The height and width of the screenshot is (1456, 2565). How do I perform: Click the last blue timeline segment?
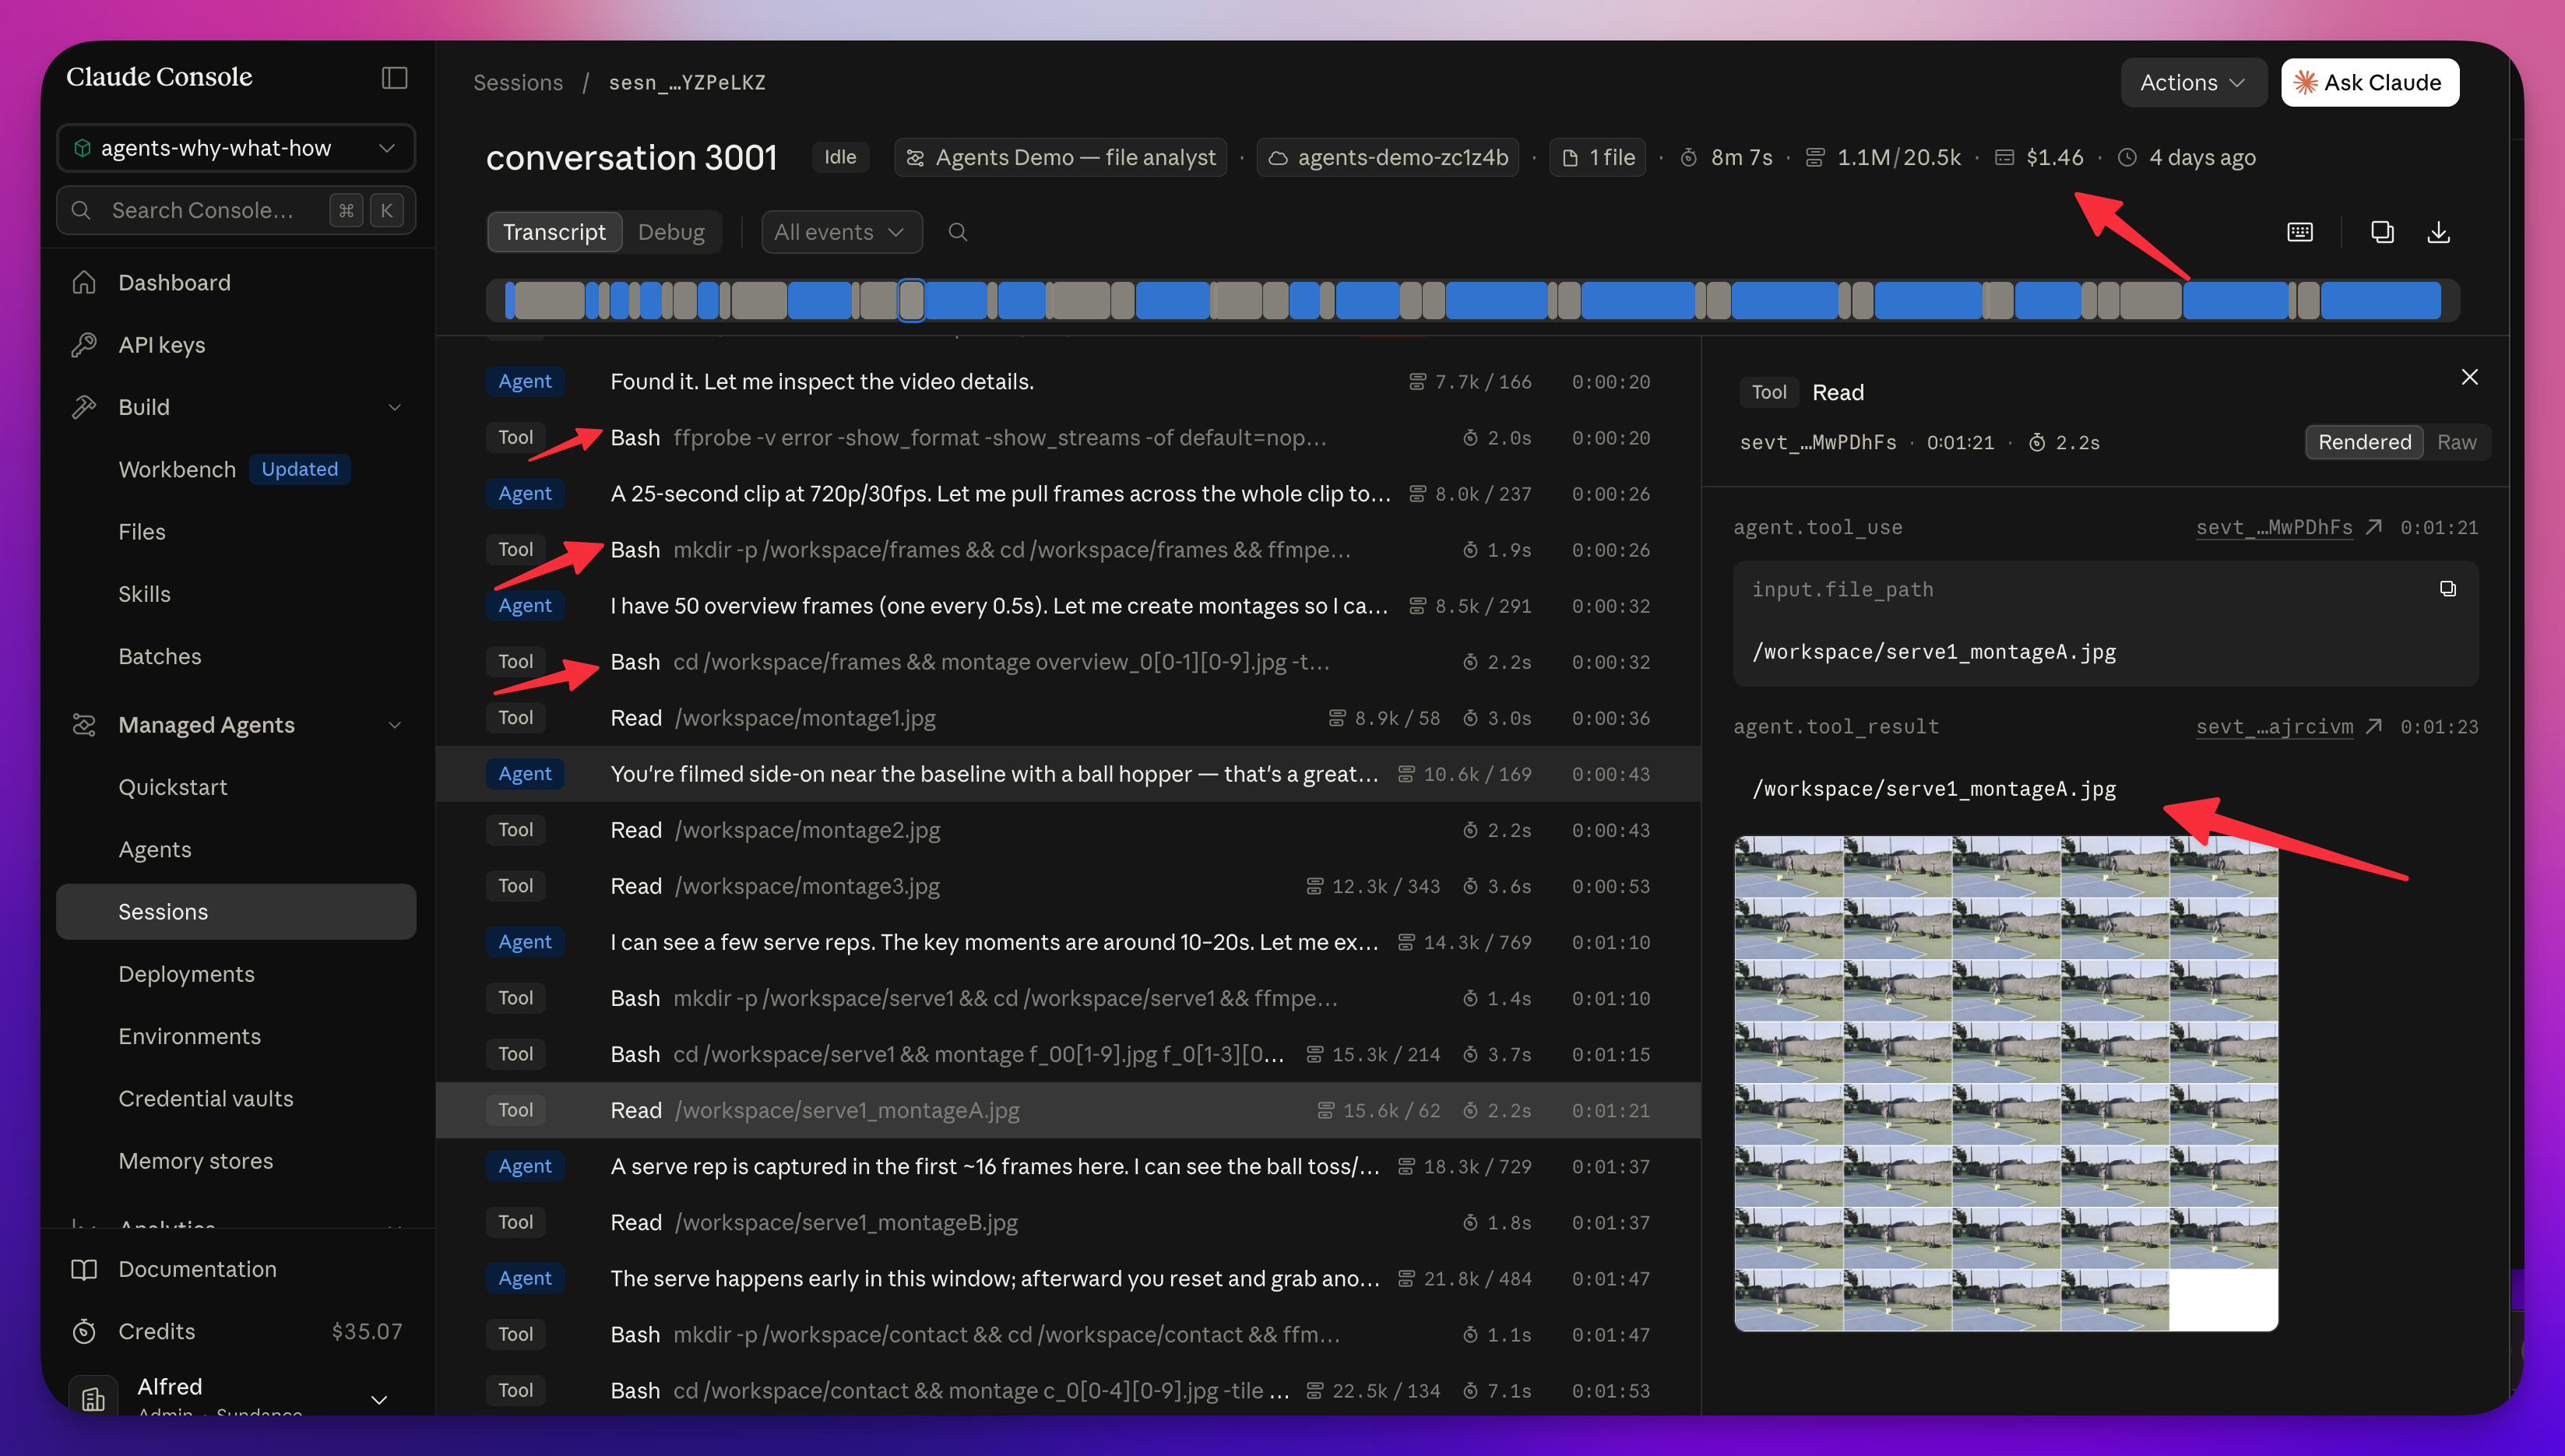(2380, 300)
